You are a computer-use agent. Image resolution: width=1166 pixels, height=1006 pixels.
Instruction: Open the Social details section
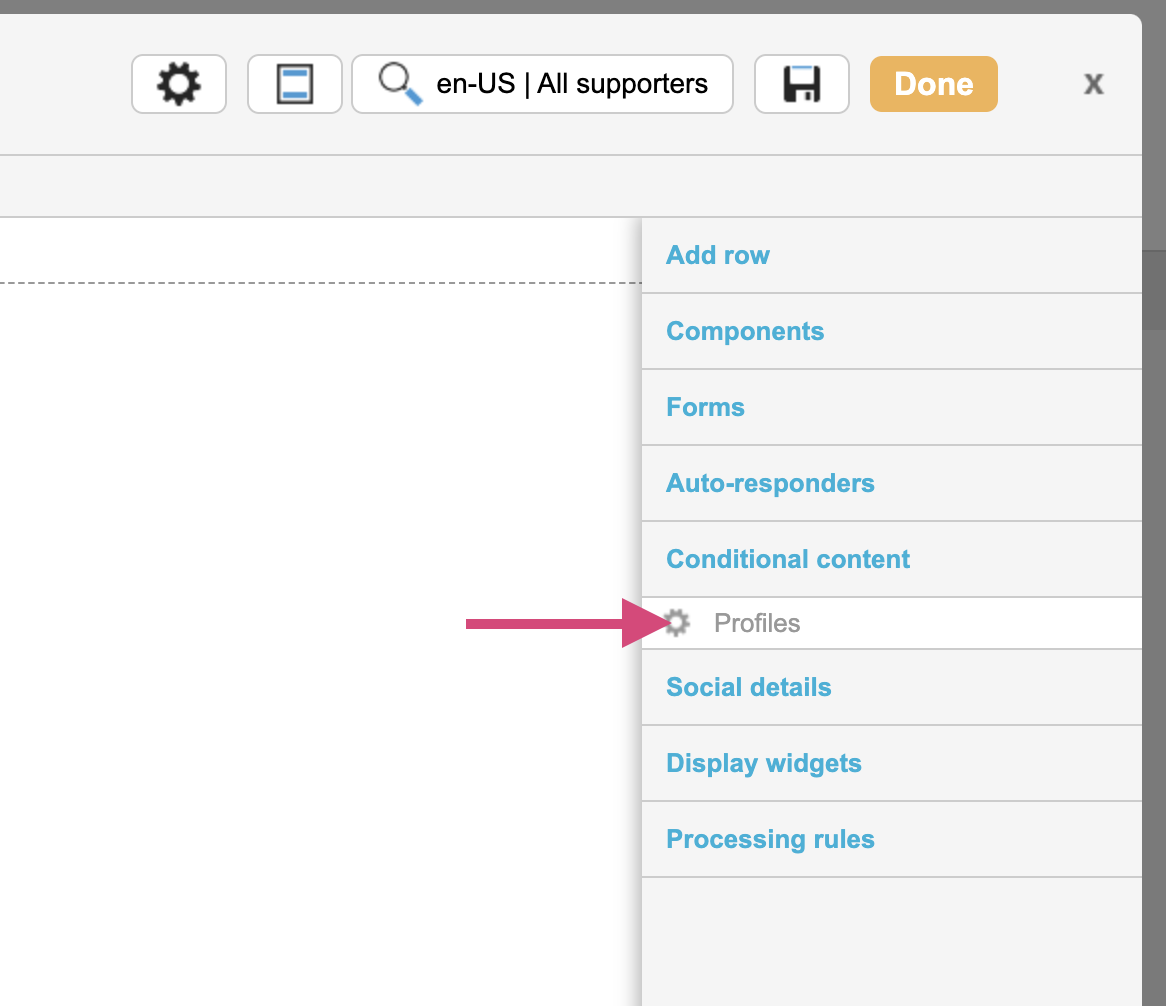click(748, 687)
